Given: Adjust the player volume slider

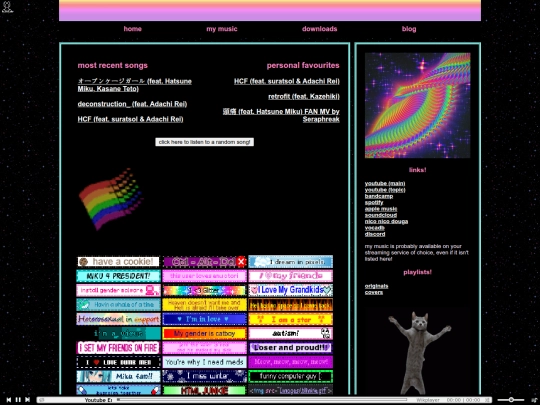Looking at the screenshot, I should coord(511,399).
